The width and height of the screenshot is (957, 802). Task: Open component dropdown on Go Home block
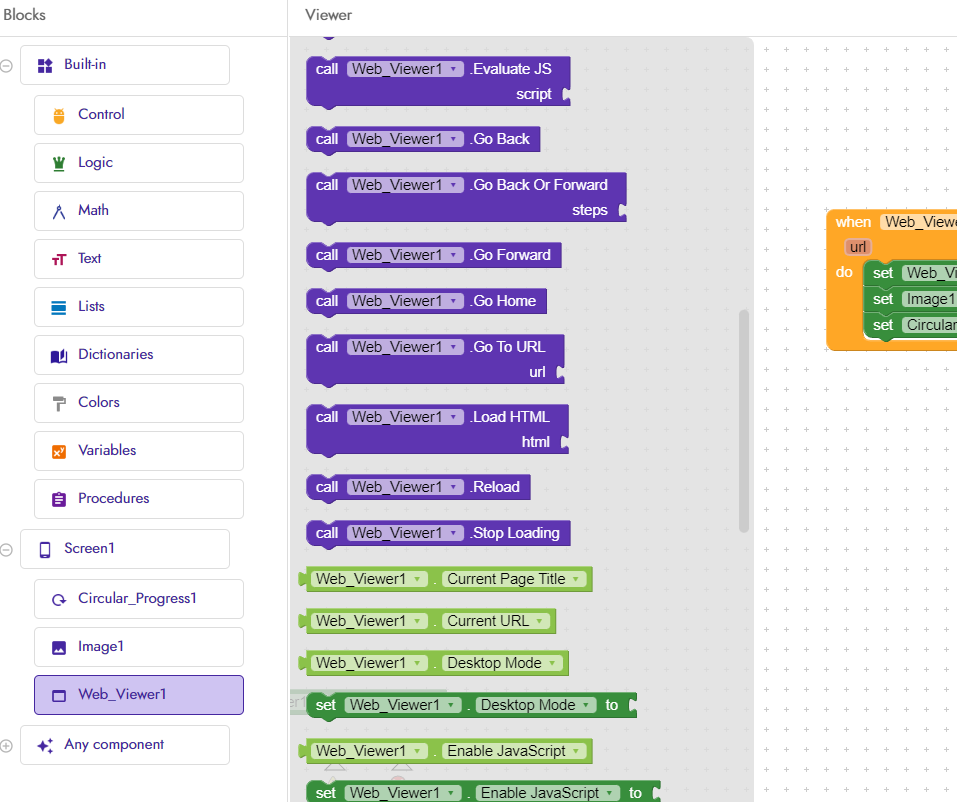pos(456,301)
